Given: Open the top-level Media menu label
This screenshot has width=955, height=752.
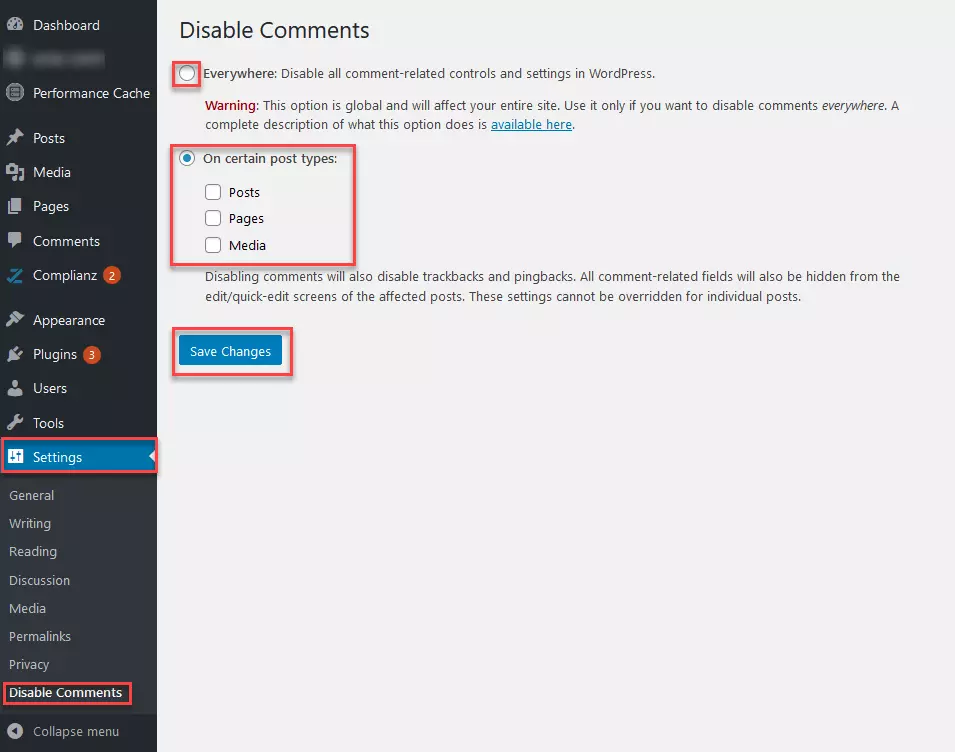Looking at the screenshot, I should coord(52,172).
